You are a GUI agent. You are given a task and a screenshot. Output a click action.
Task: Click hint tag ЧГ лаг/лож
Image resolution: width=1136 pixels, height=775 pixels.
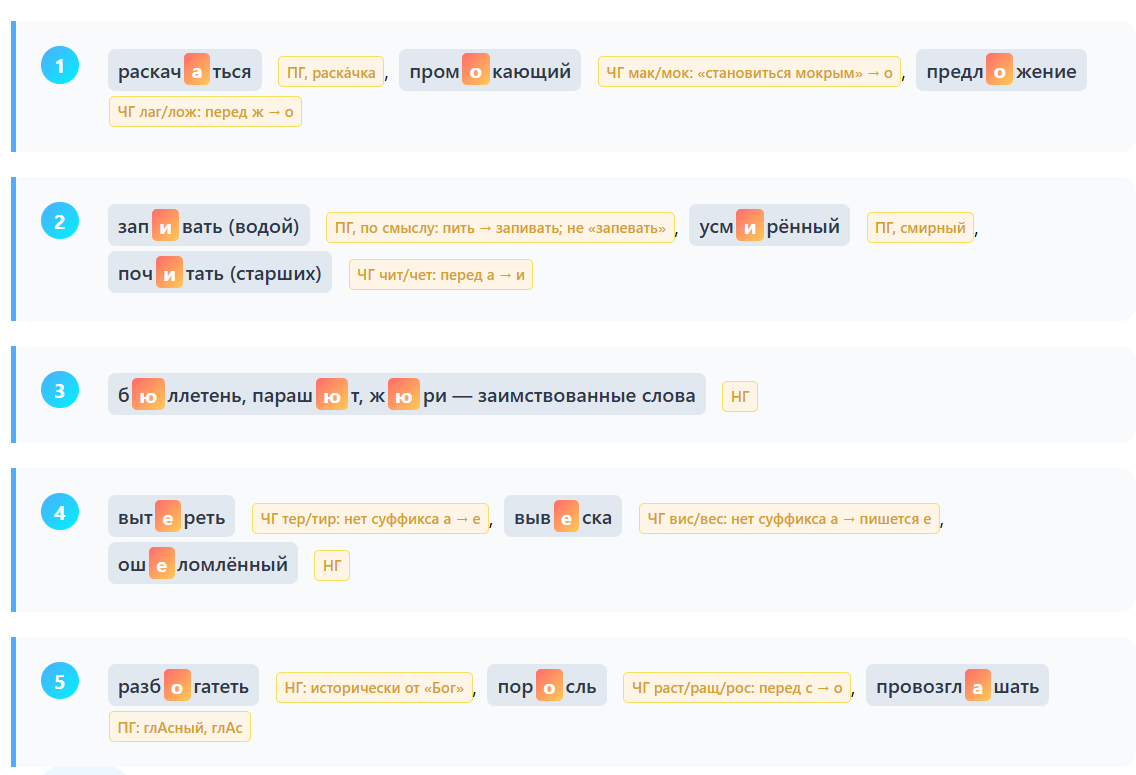(x=205, y=112)
